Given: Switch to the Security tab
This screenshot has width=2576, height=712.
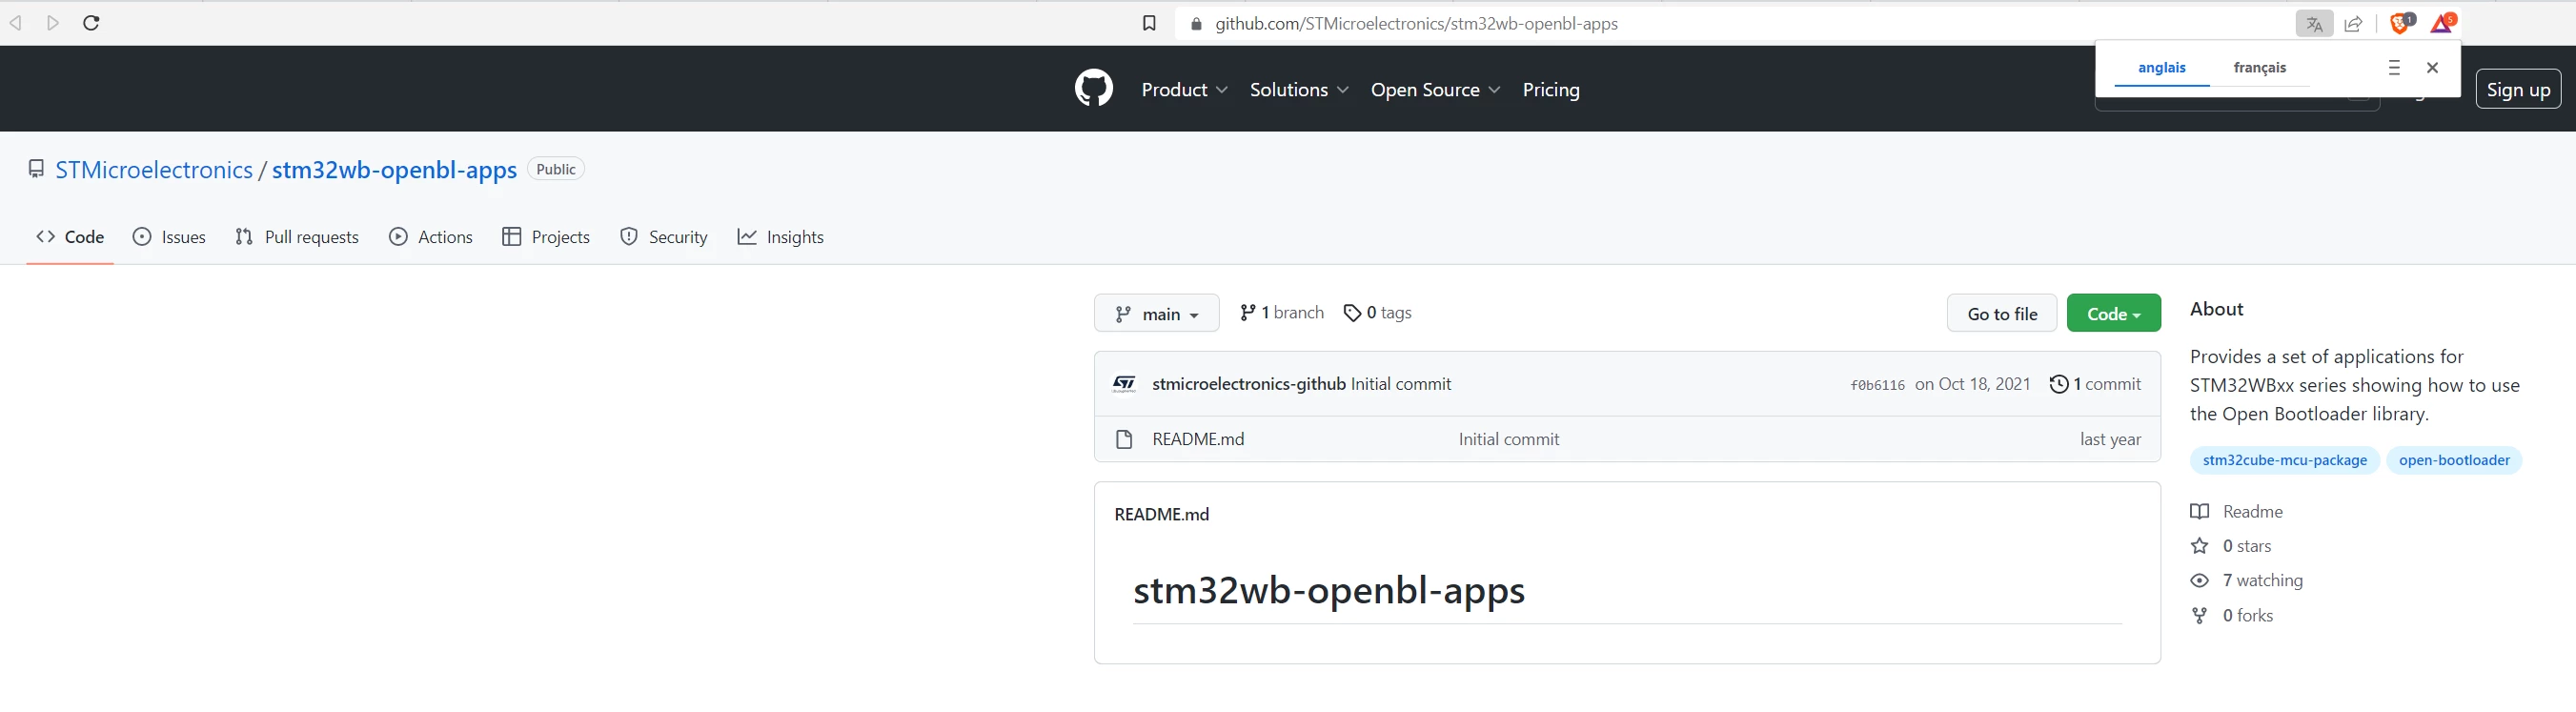Looking at the screenshot, I should click(x=664, y=237).
